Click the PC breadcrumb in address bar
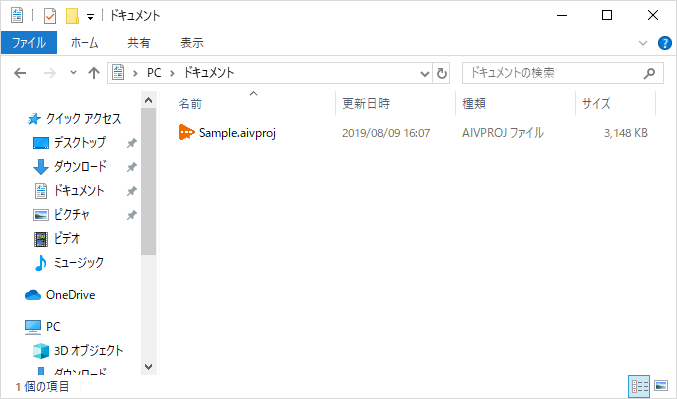Screen dimensions: 677x399 coord(154,73)
